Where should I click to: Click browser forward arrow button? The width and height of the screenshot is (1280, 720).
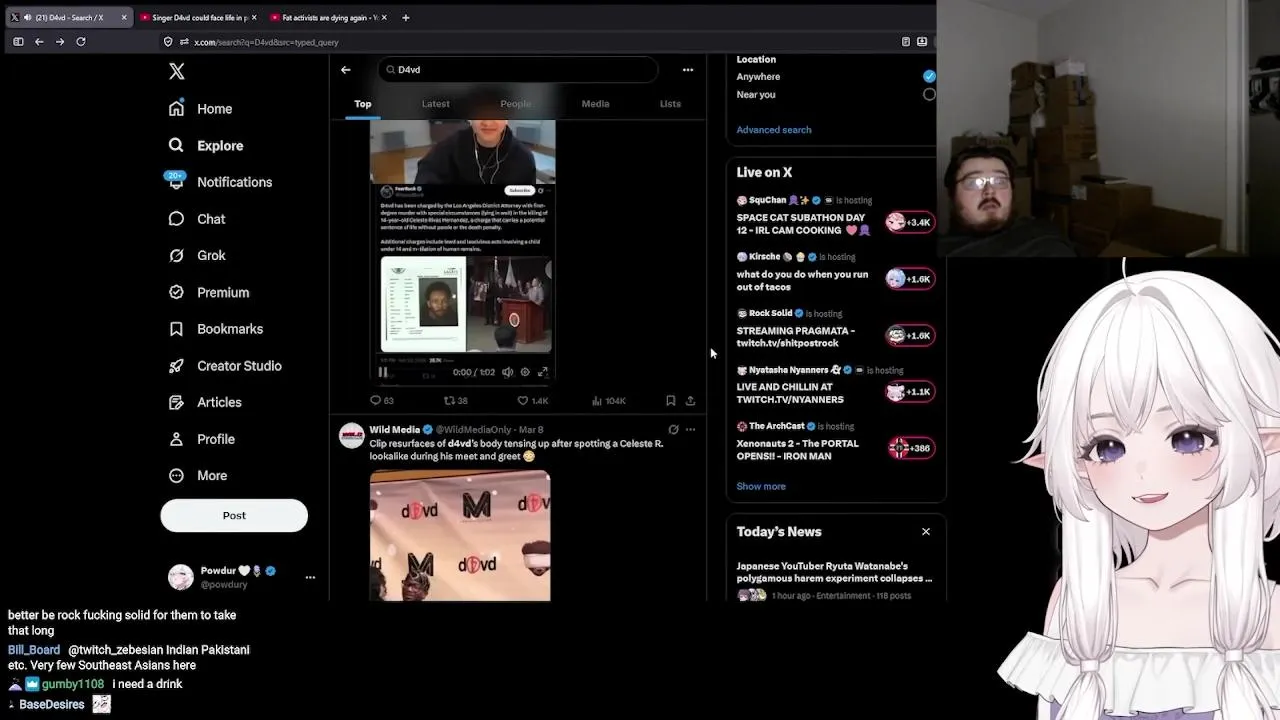point(60,42)
